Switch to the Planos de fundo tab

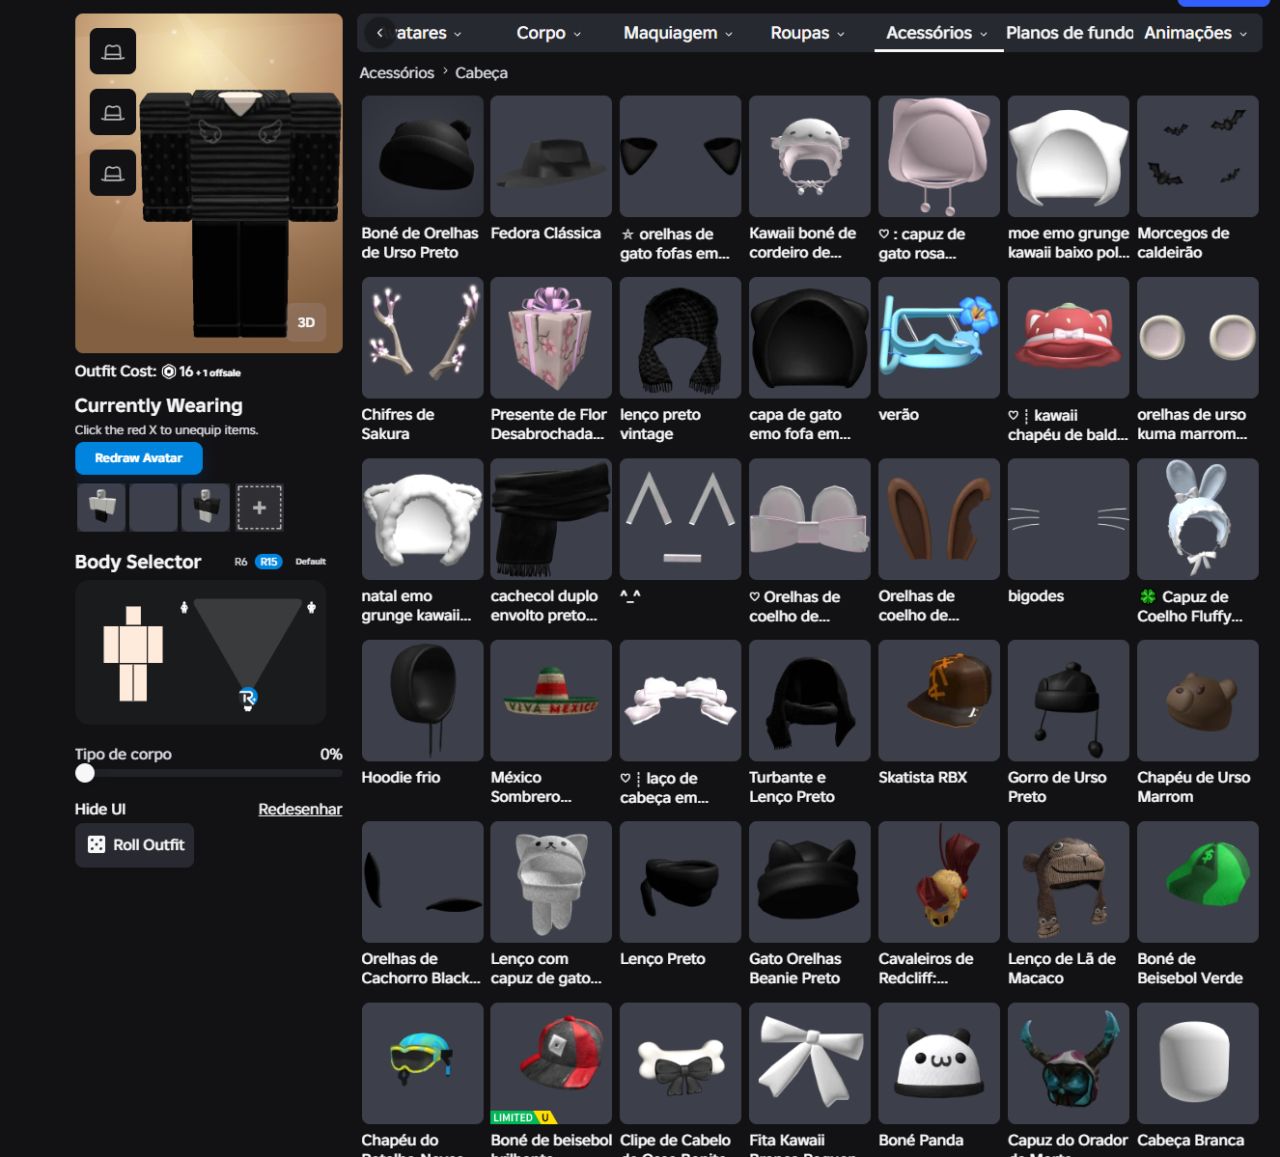click(x=1069, y=33)
